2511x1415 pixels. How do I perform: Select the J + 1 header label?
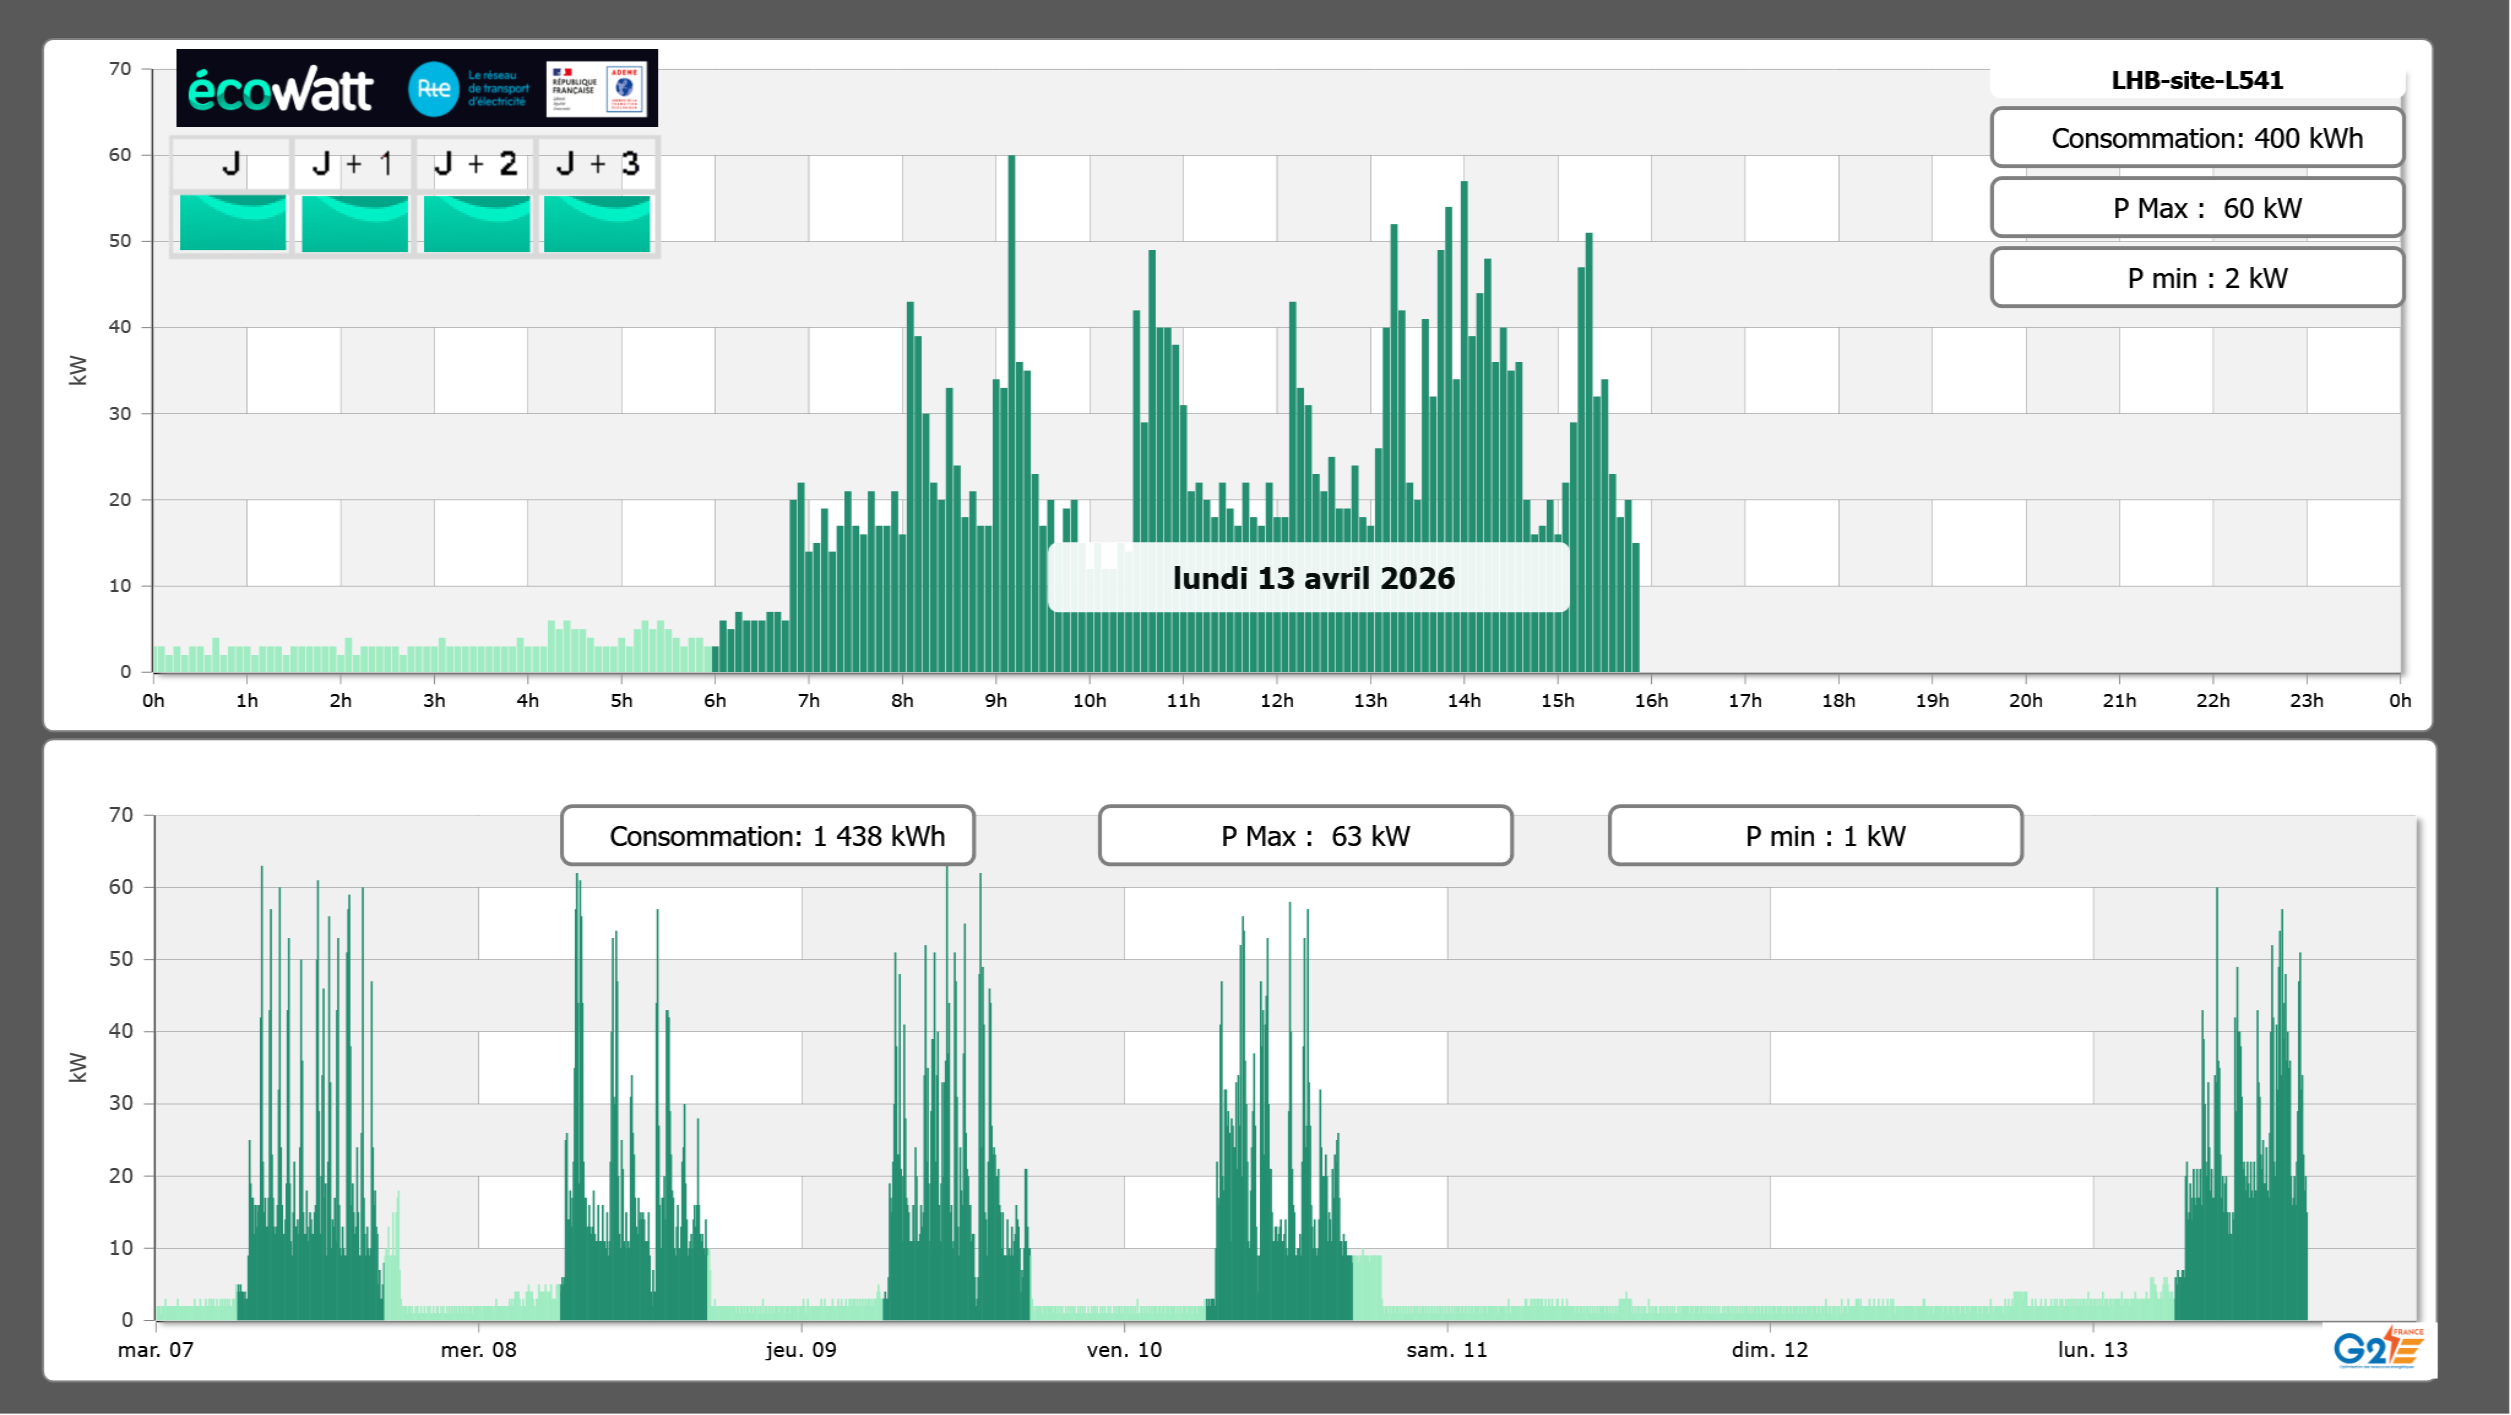click(352, 164)
